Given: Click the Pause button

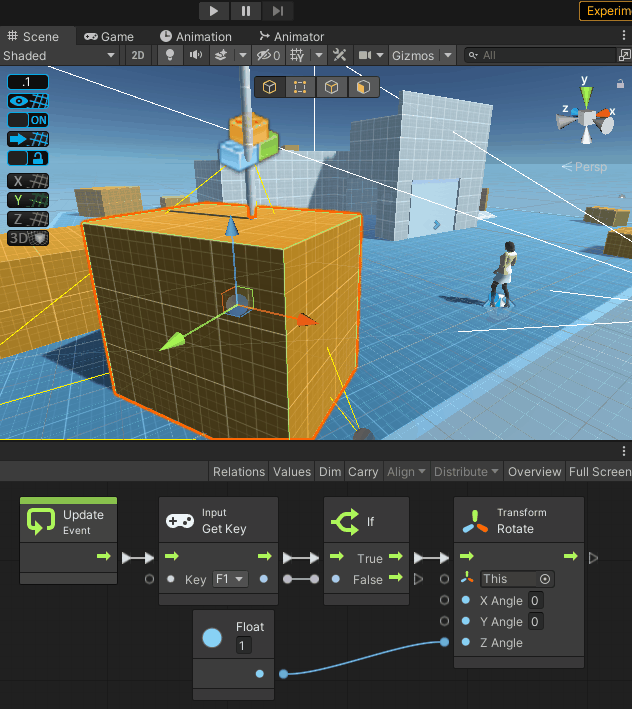Looking at the screenshot, I should (x=245, y=11).
